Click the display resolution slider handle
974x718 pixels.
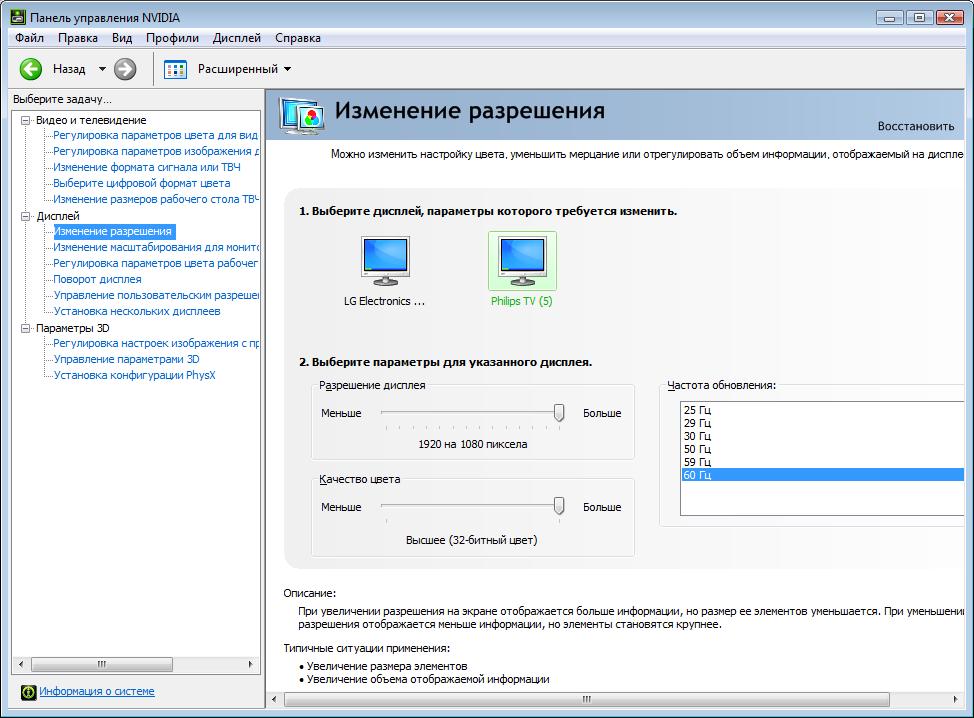coord(559,413)
